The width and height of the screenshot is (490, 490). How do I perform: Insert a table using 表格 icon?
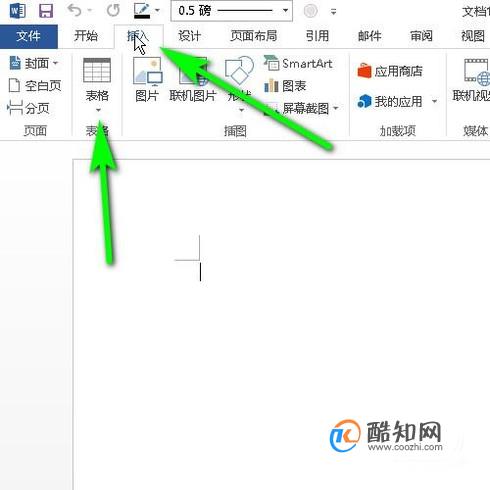(97, 83)
